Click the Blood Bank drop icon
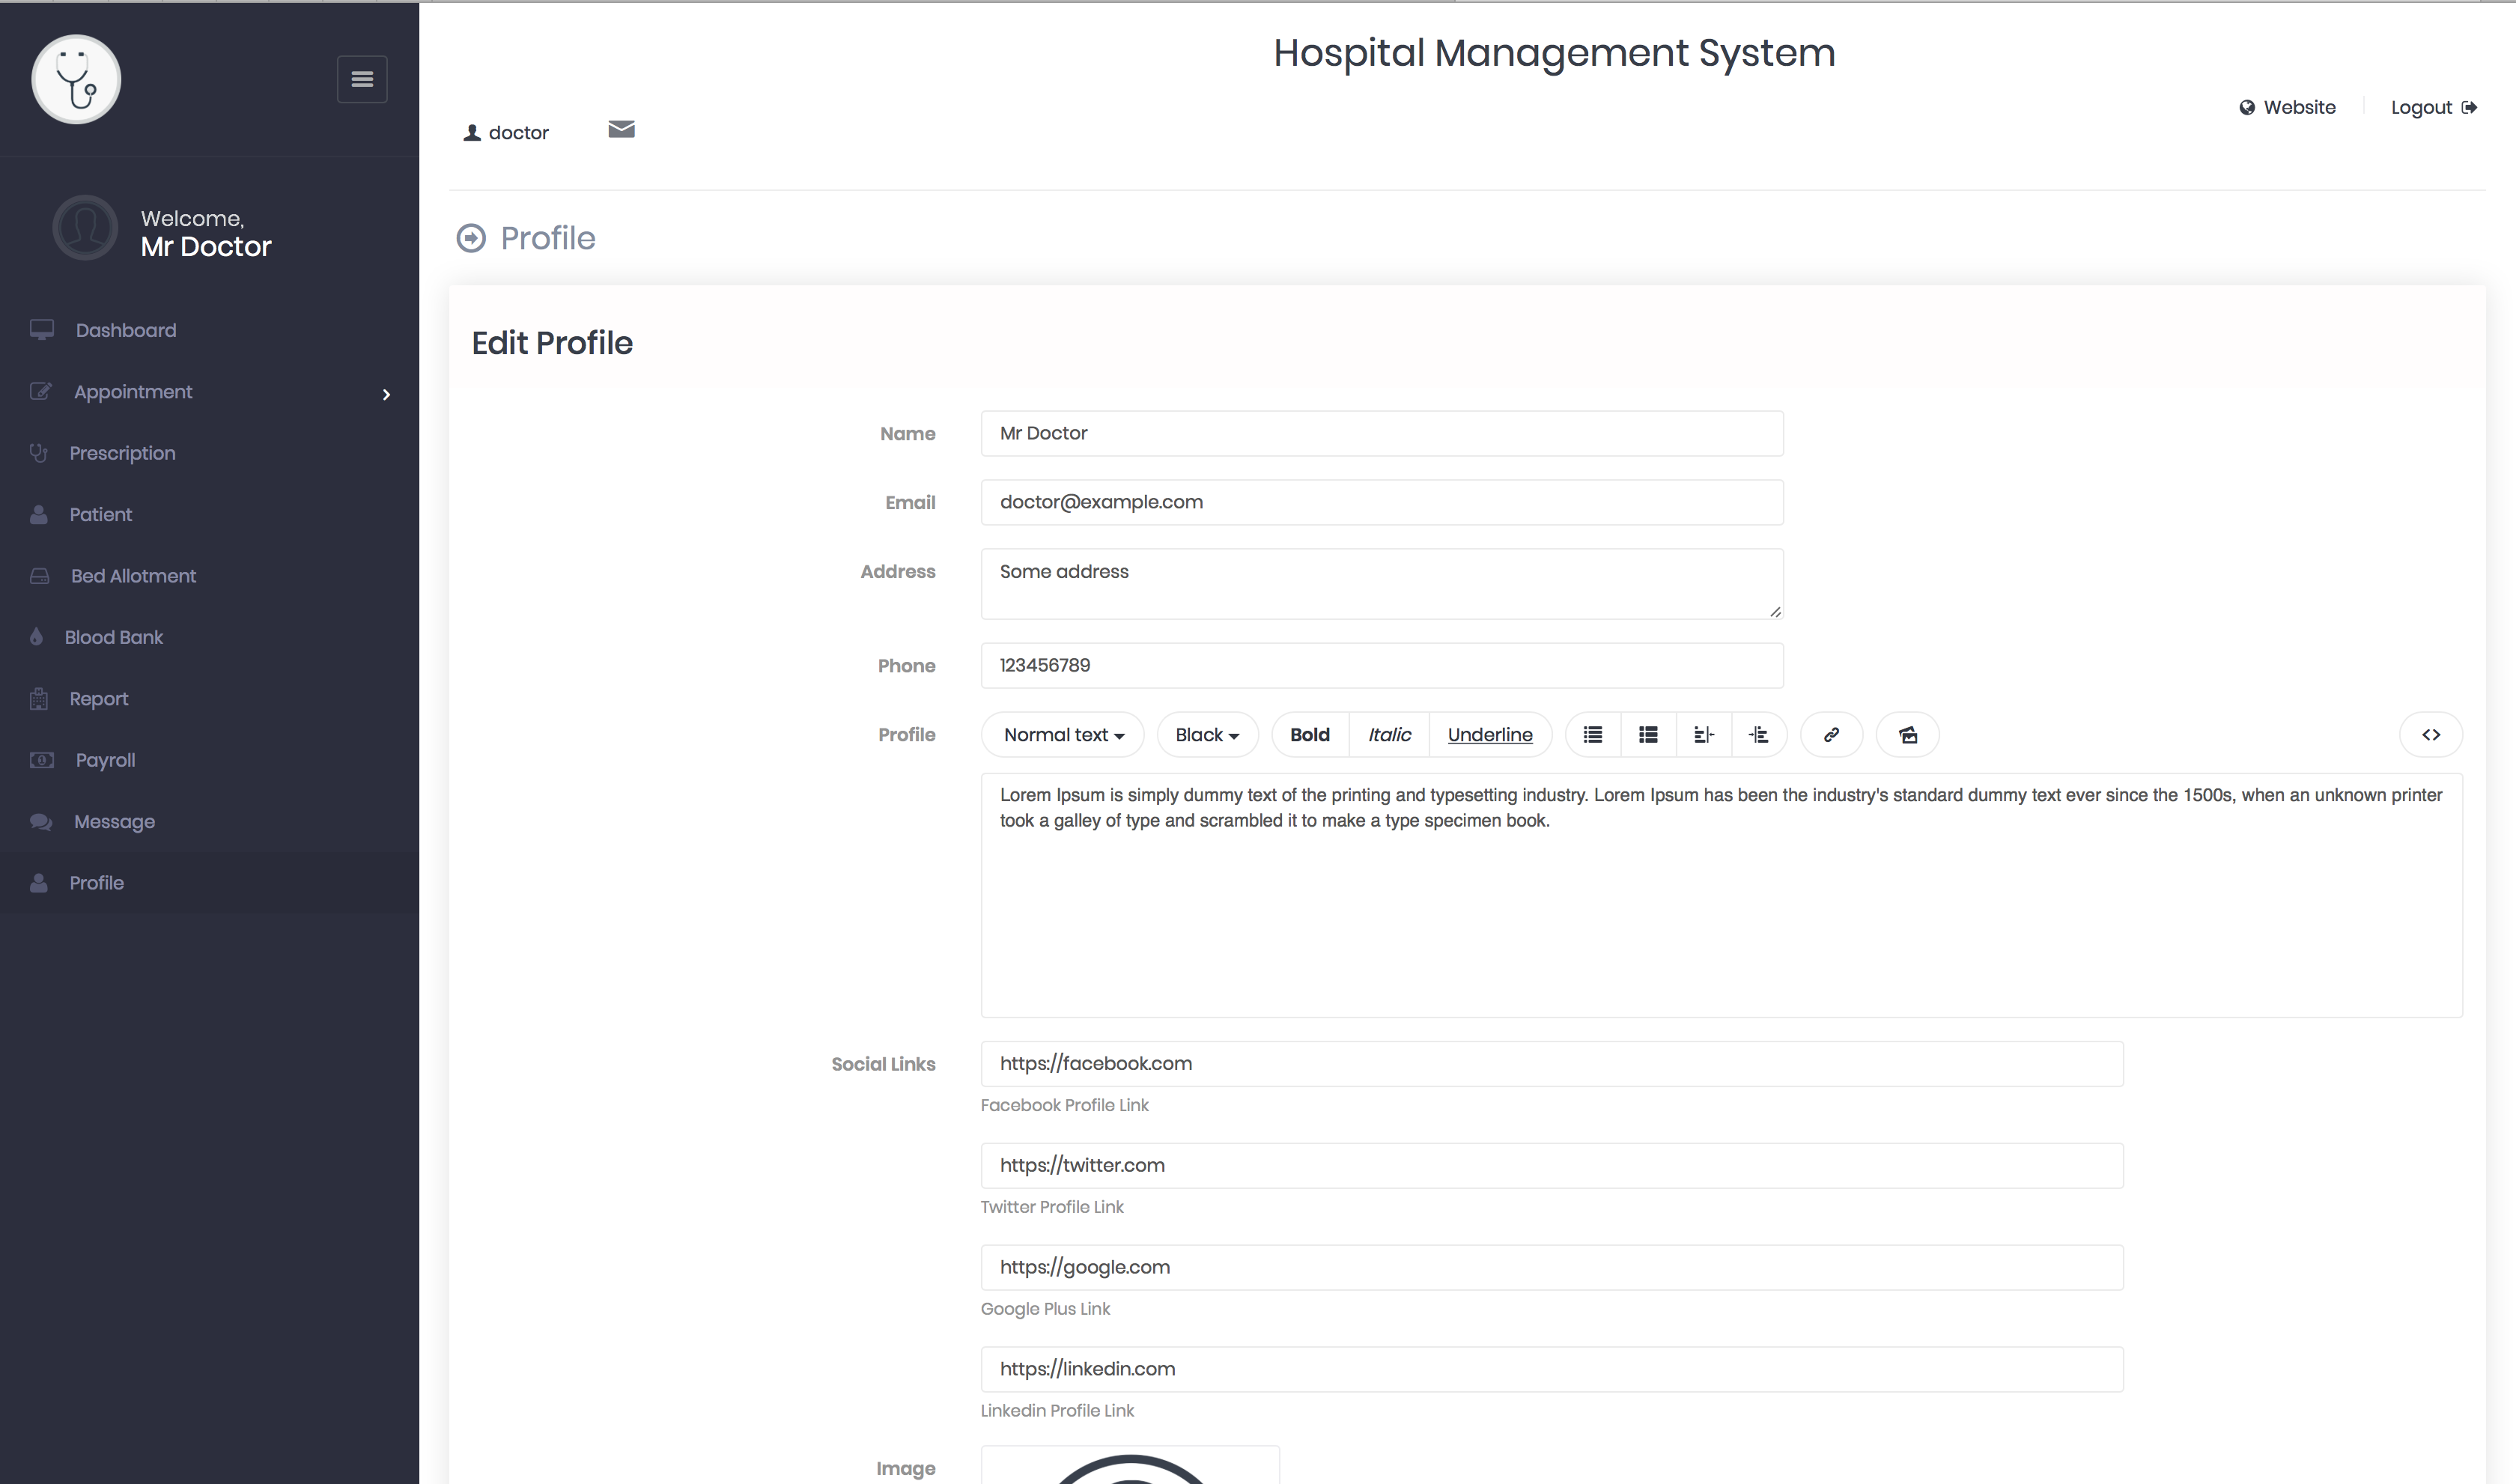 [x=37, y=637]
